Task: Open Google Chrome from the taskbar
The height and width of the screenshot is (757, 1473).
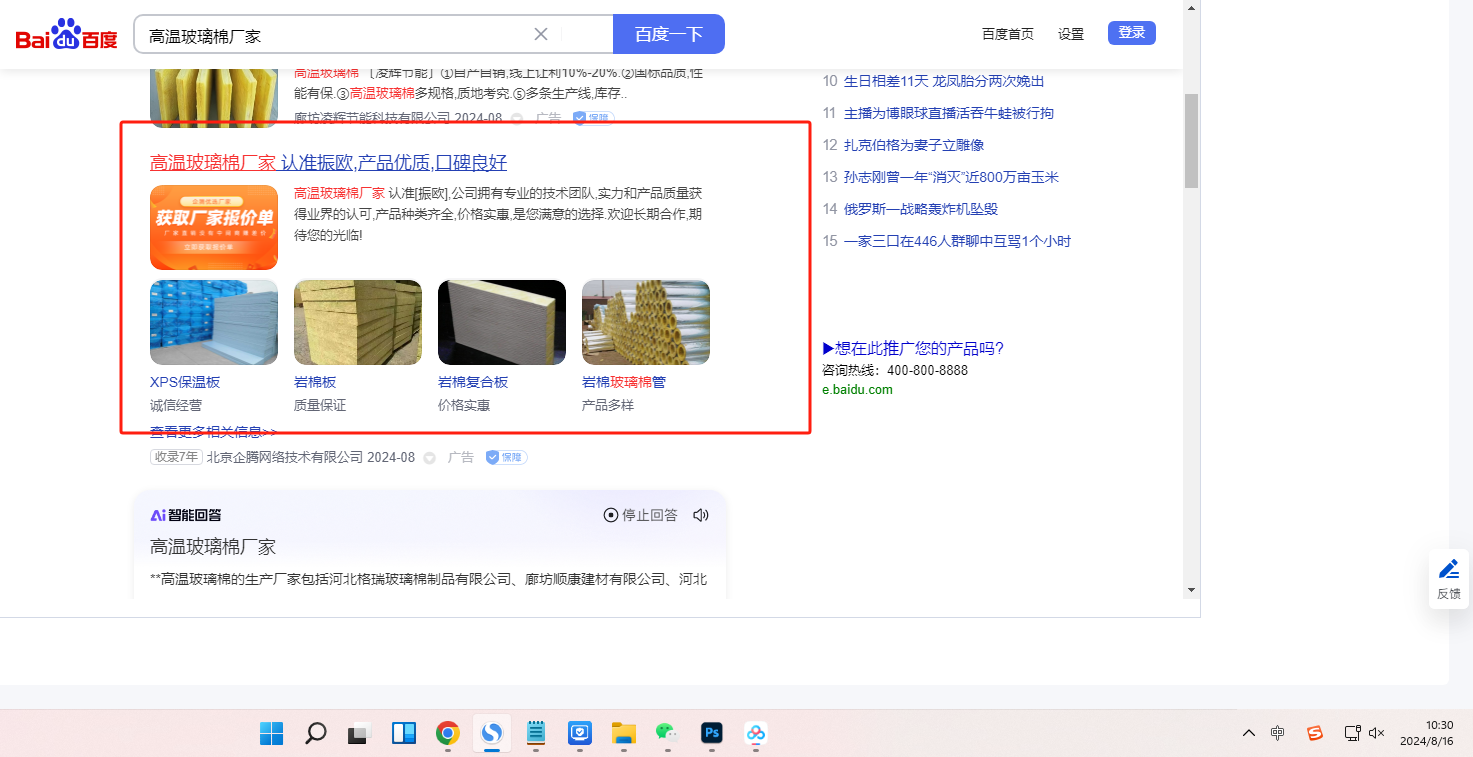Action: tap(447, 733)
